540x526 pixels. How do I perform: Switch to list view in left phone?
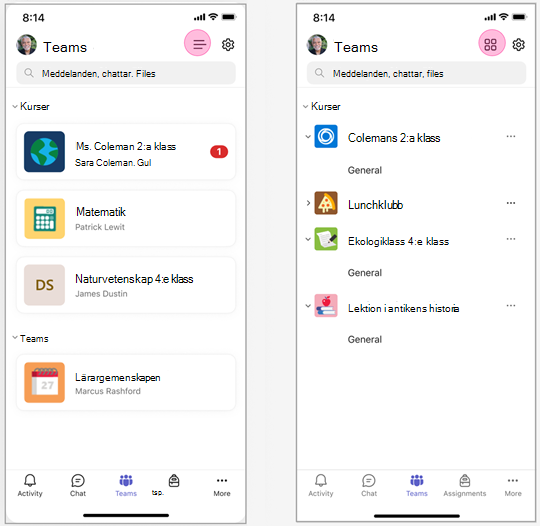coord(197,43)
